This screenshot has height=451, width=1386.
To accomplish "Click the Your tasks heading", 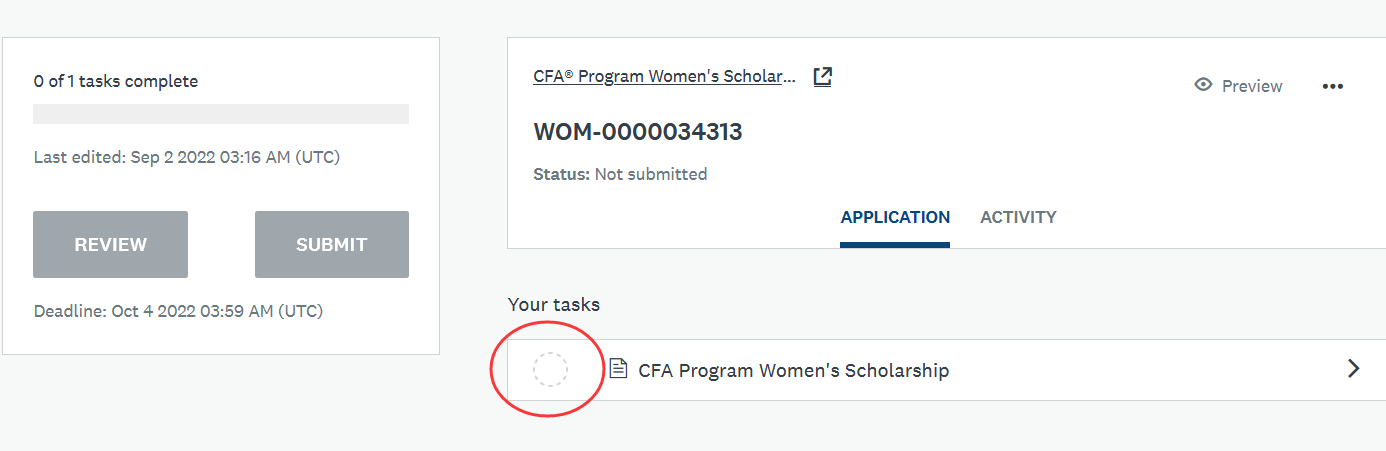I will (554, 304).
